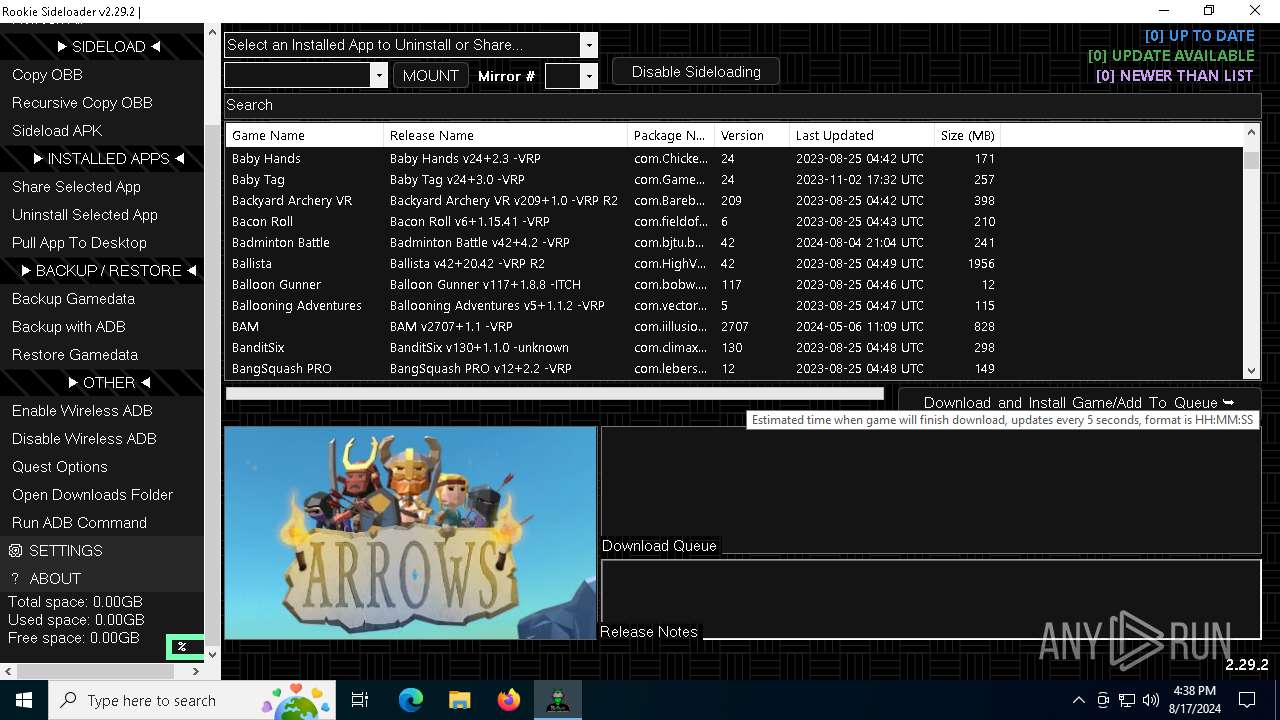The height and width of the screenshot is (720, 1280).
Task: Click game list scrollbar up arrow
Action: tap(1251, 133)
